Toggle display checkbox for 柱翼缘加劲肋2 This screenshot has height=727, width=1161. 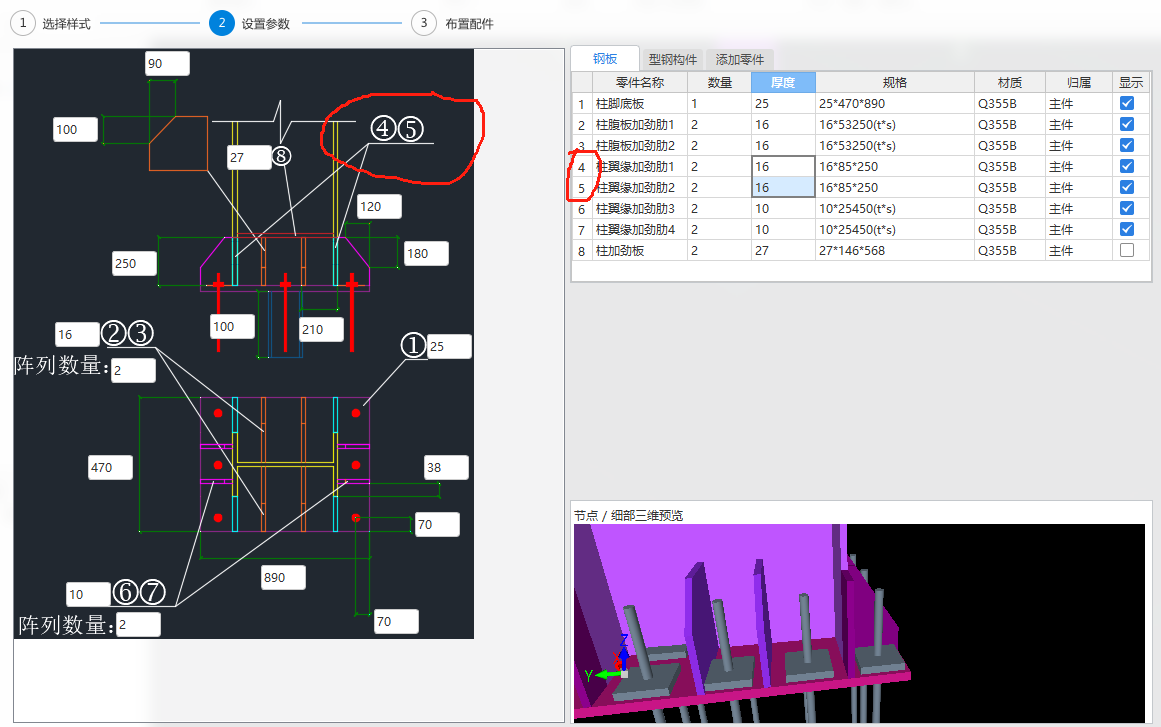pos(1127,187)
